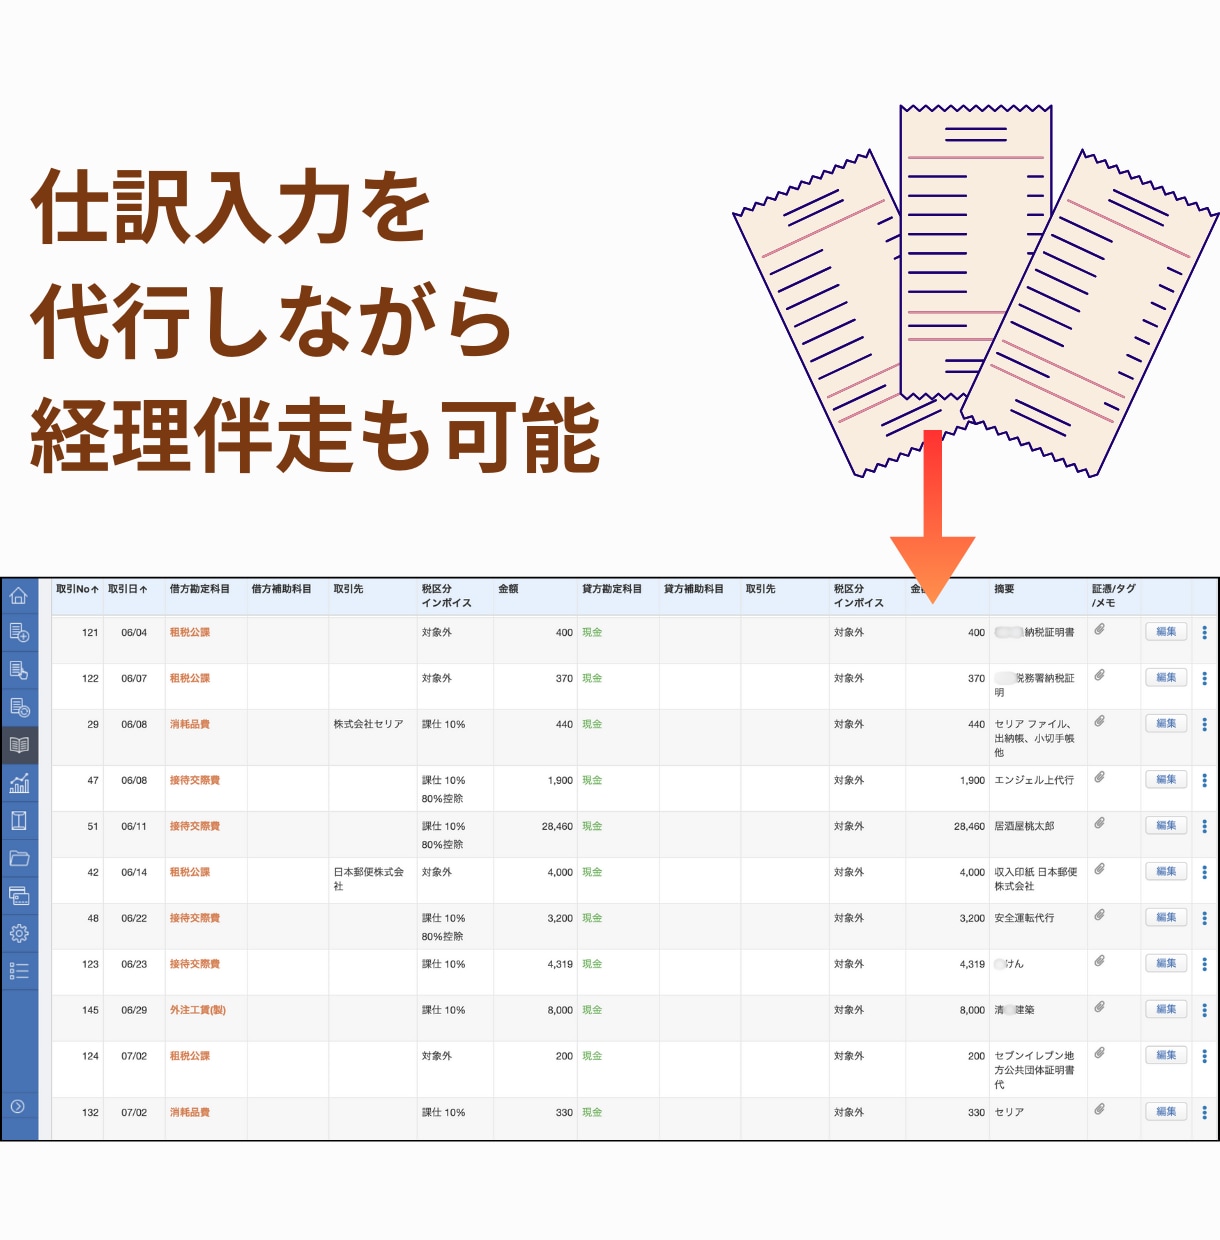1220x1240 pixels.
Task: Open the 接待交際費 link in row 47
Action: tap(195, 781)
